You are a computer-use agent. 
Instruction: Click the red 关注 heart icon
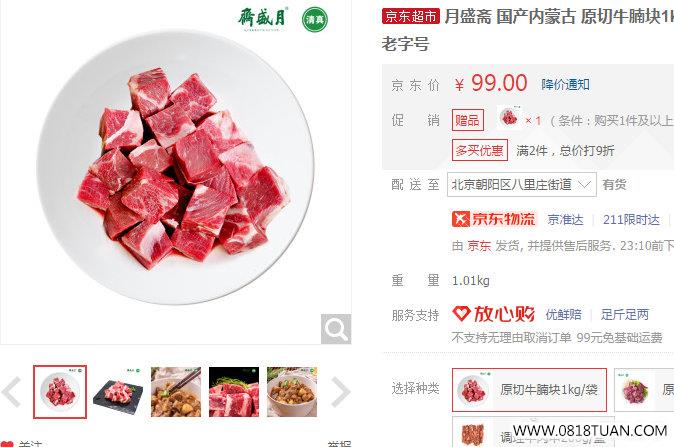coord(7,444)
